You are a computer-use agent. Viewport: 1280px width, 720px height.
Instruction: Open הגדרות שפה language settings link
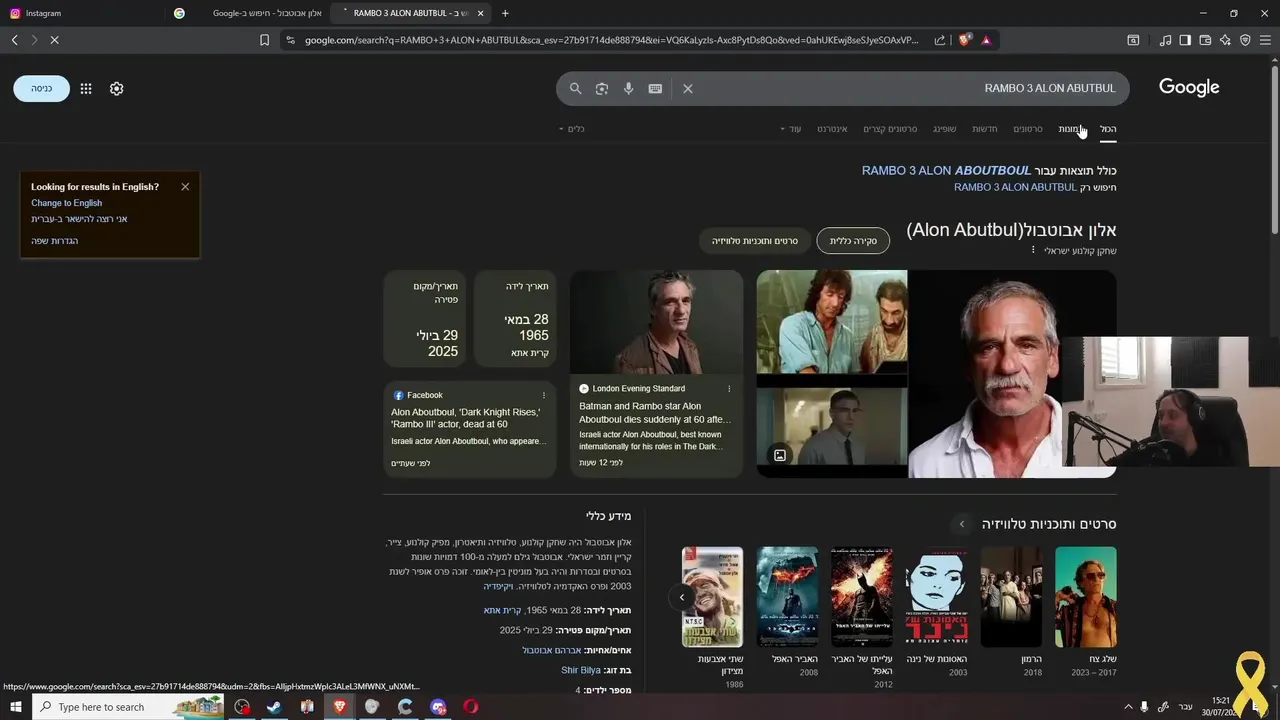click(54, 241)
